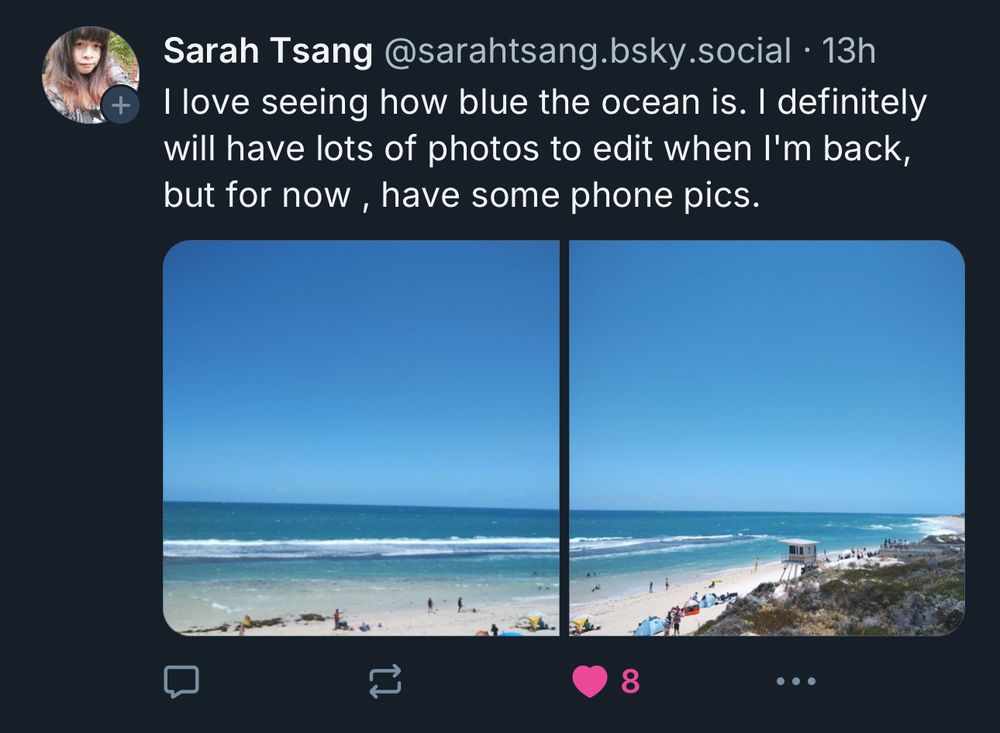Repost this post with the arrows icon
The image size is (1000, 733).
[x=385, y=681]
